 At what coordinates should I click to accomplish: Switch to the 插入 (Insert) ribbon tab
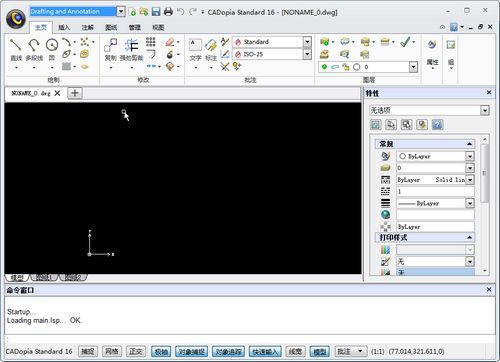pyautogui.click(x=64, y=27)
